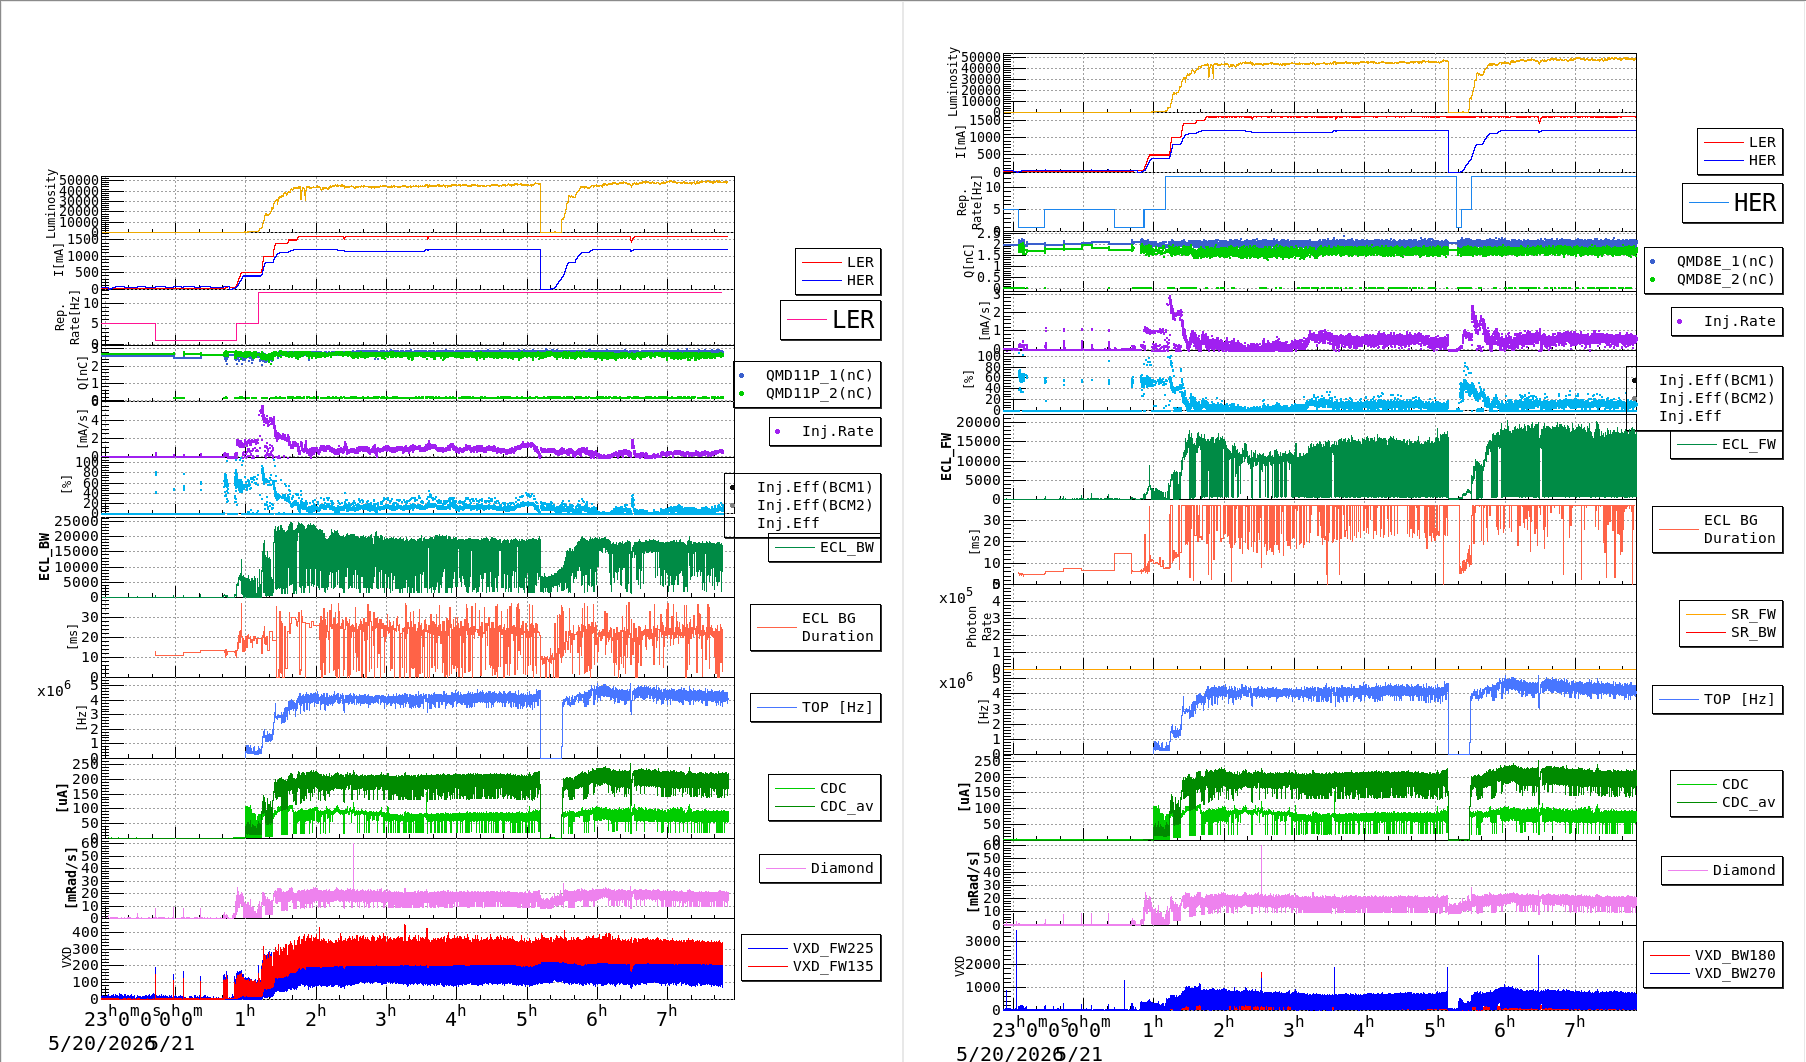Click the Luminosity axis label of the right plot

click(954, 81)
